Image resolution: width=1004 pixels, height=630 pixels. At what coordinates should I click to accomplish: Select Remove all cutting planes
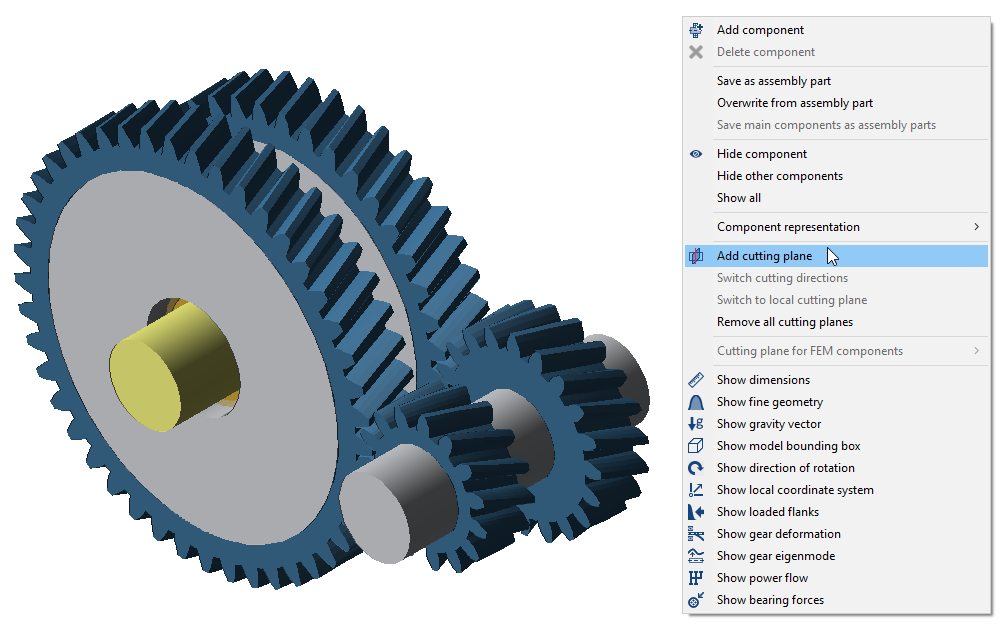tap(784, 322)
